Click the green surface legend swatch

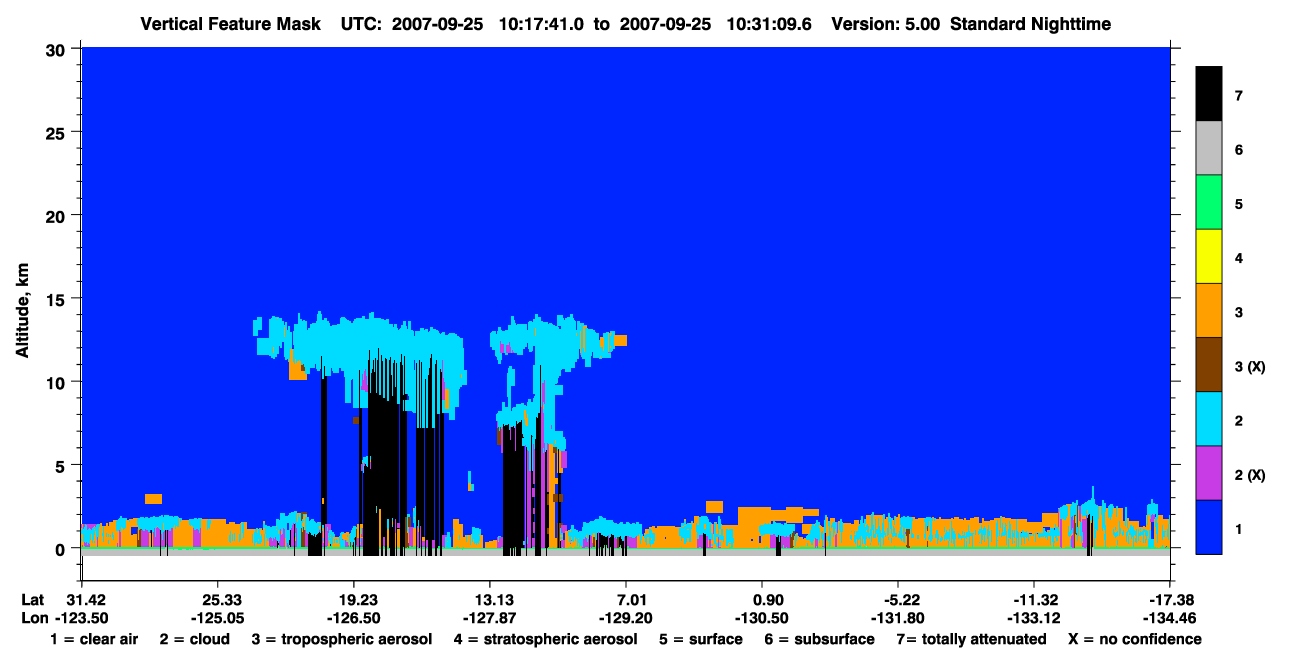[x=1209, y=202]
